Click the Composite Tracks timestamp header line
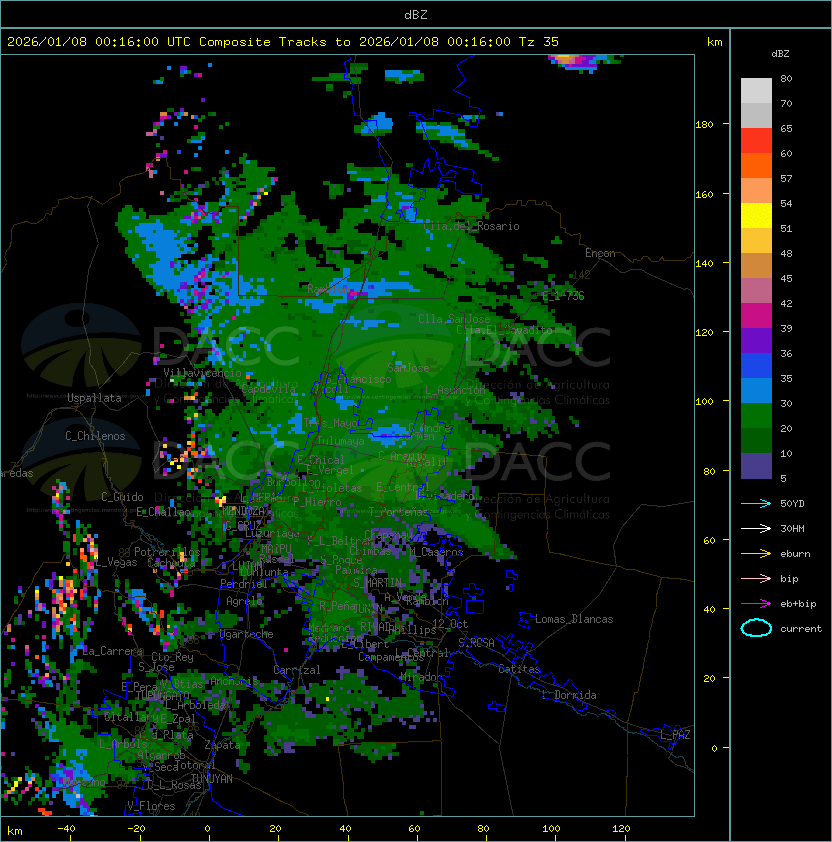The height and width of the screenshot is (842, 832). pyautogui.click(x=283, y=42)
